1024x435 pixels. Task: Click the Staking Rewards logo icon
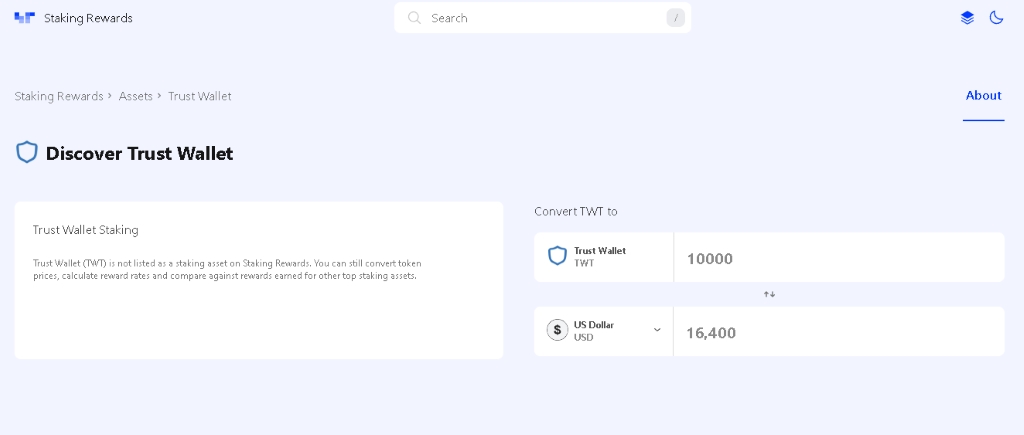(24, 18)
